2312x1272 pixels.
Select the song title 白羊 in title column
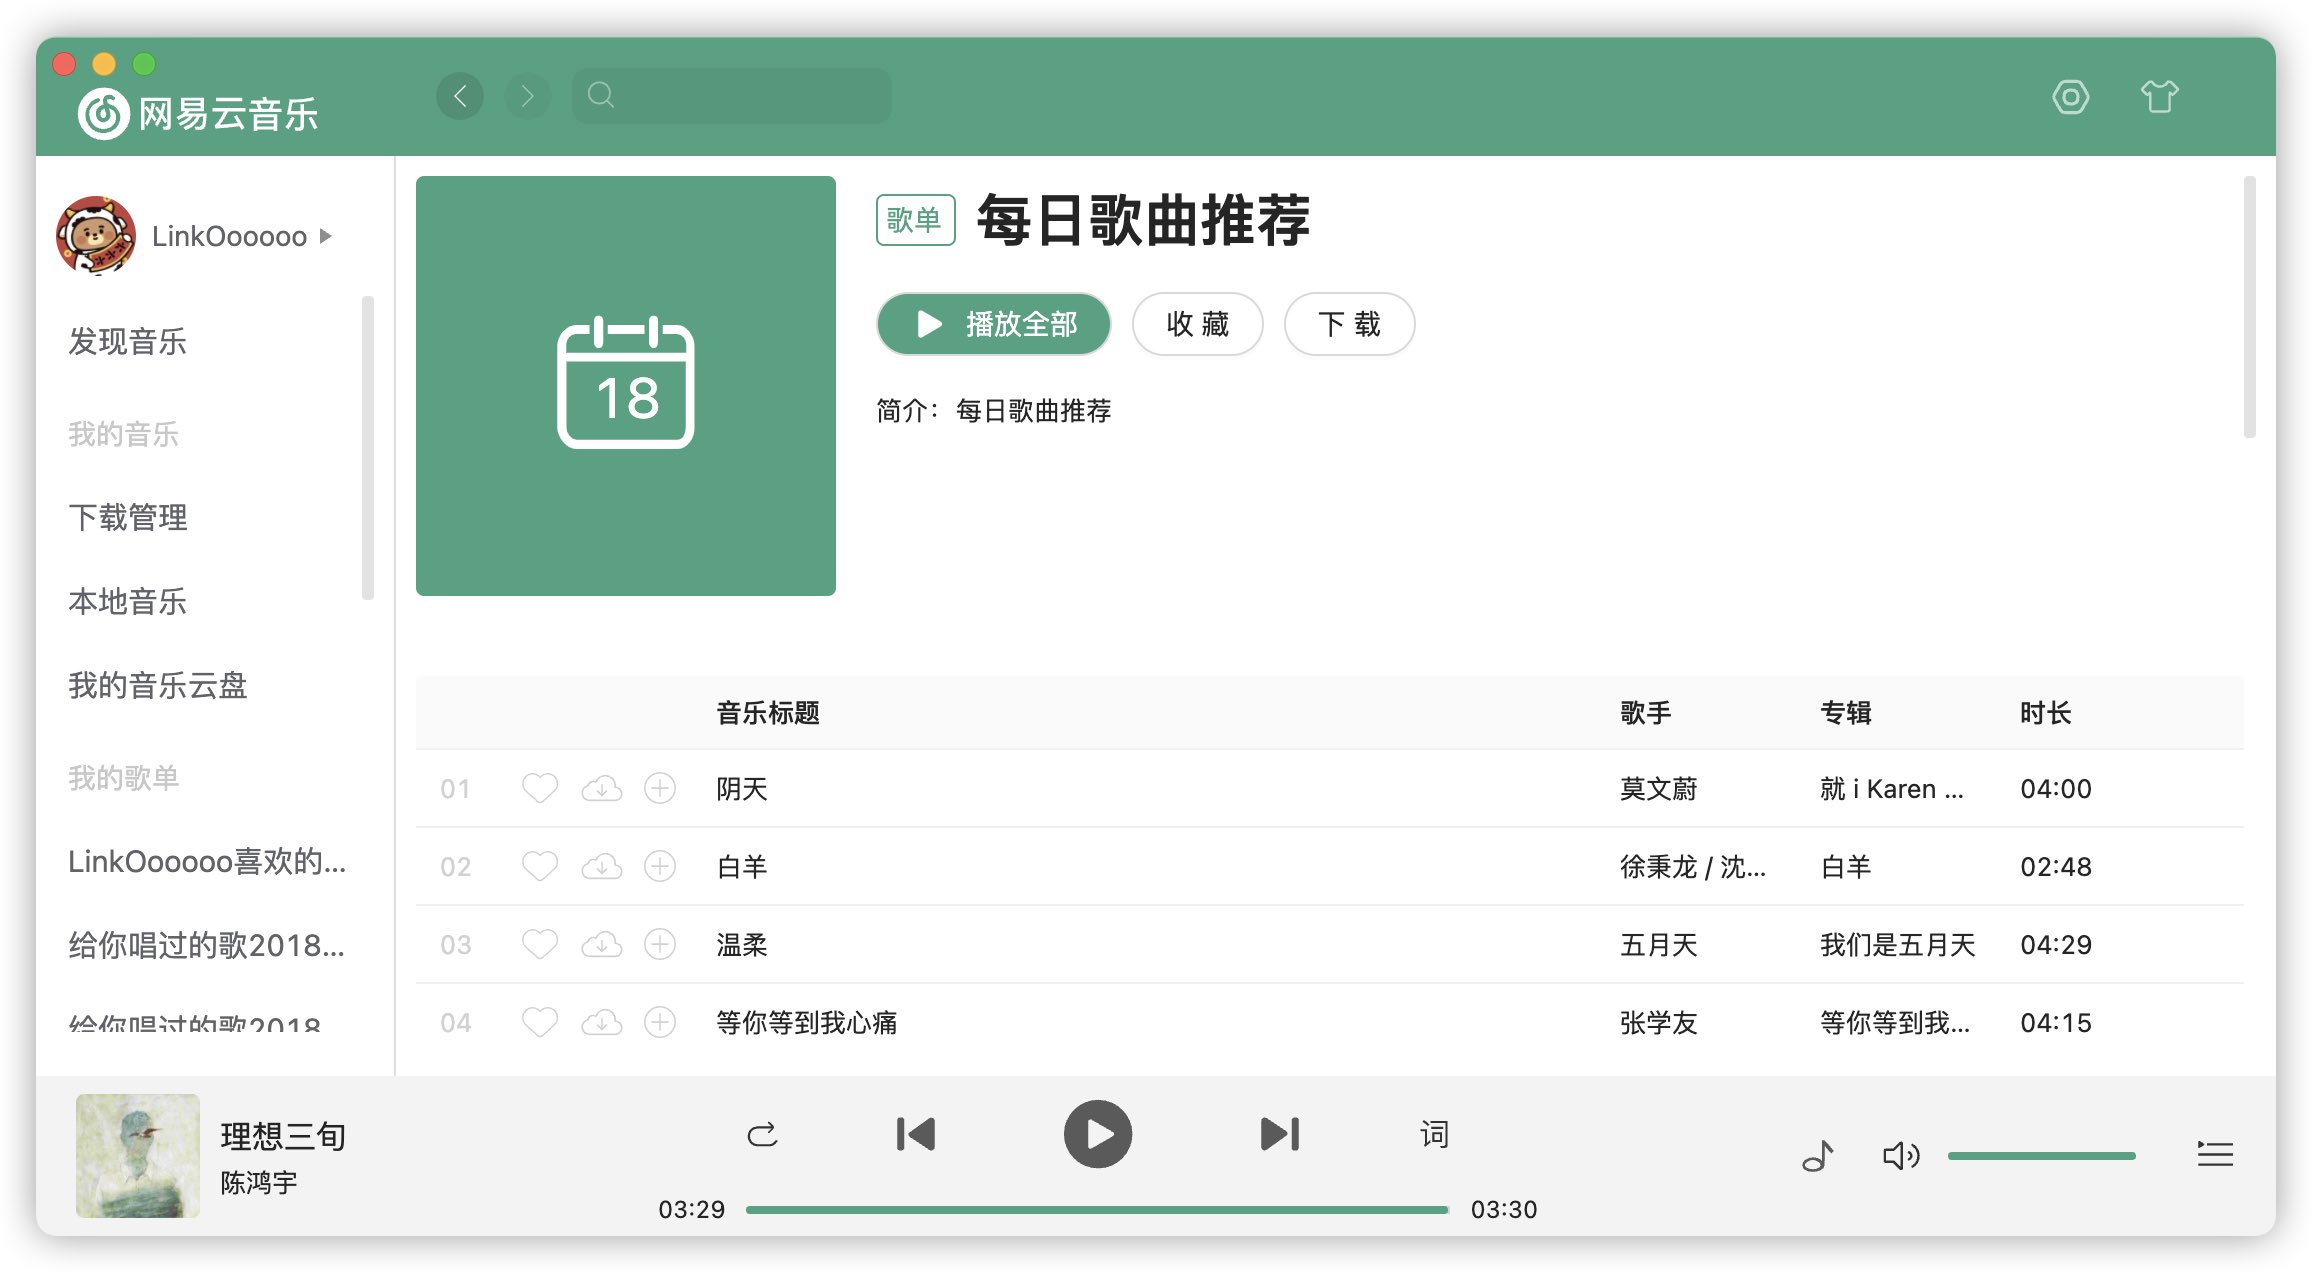742,867
